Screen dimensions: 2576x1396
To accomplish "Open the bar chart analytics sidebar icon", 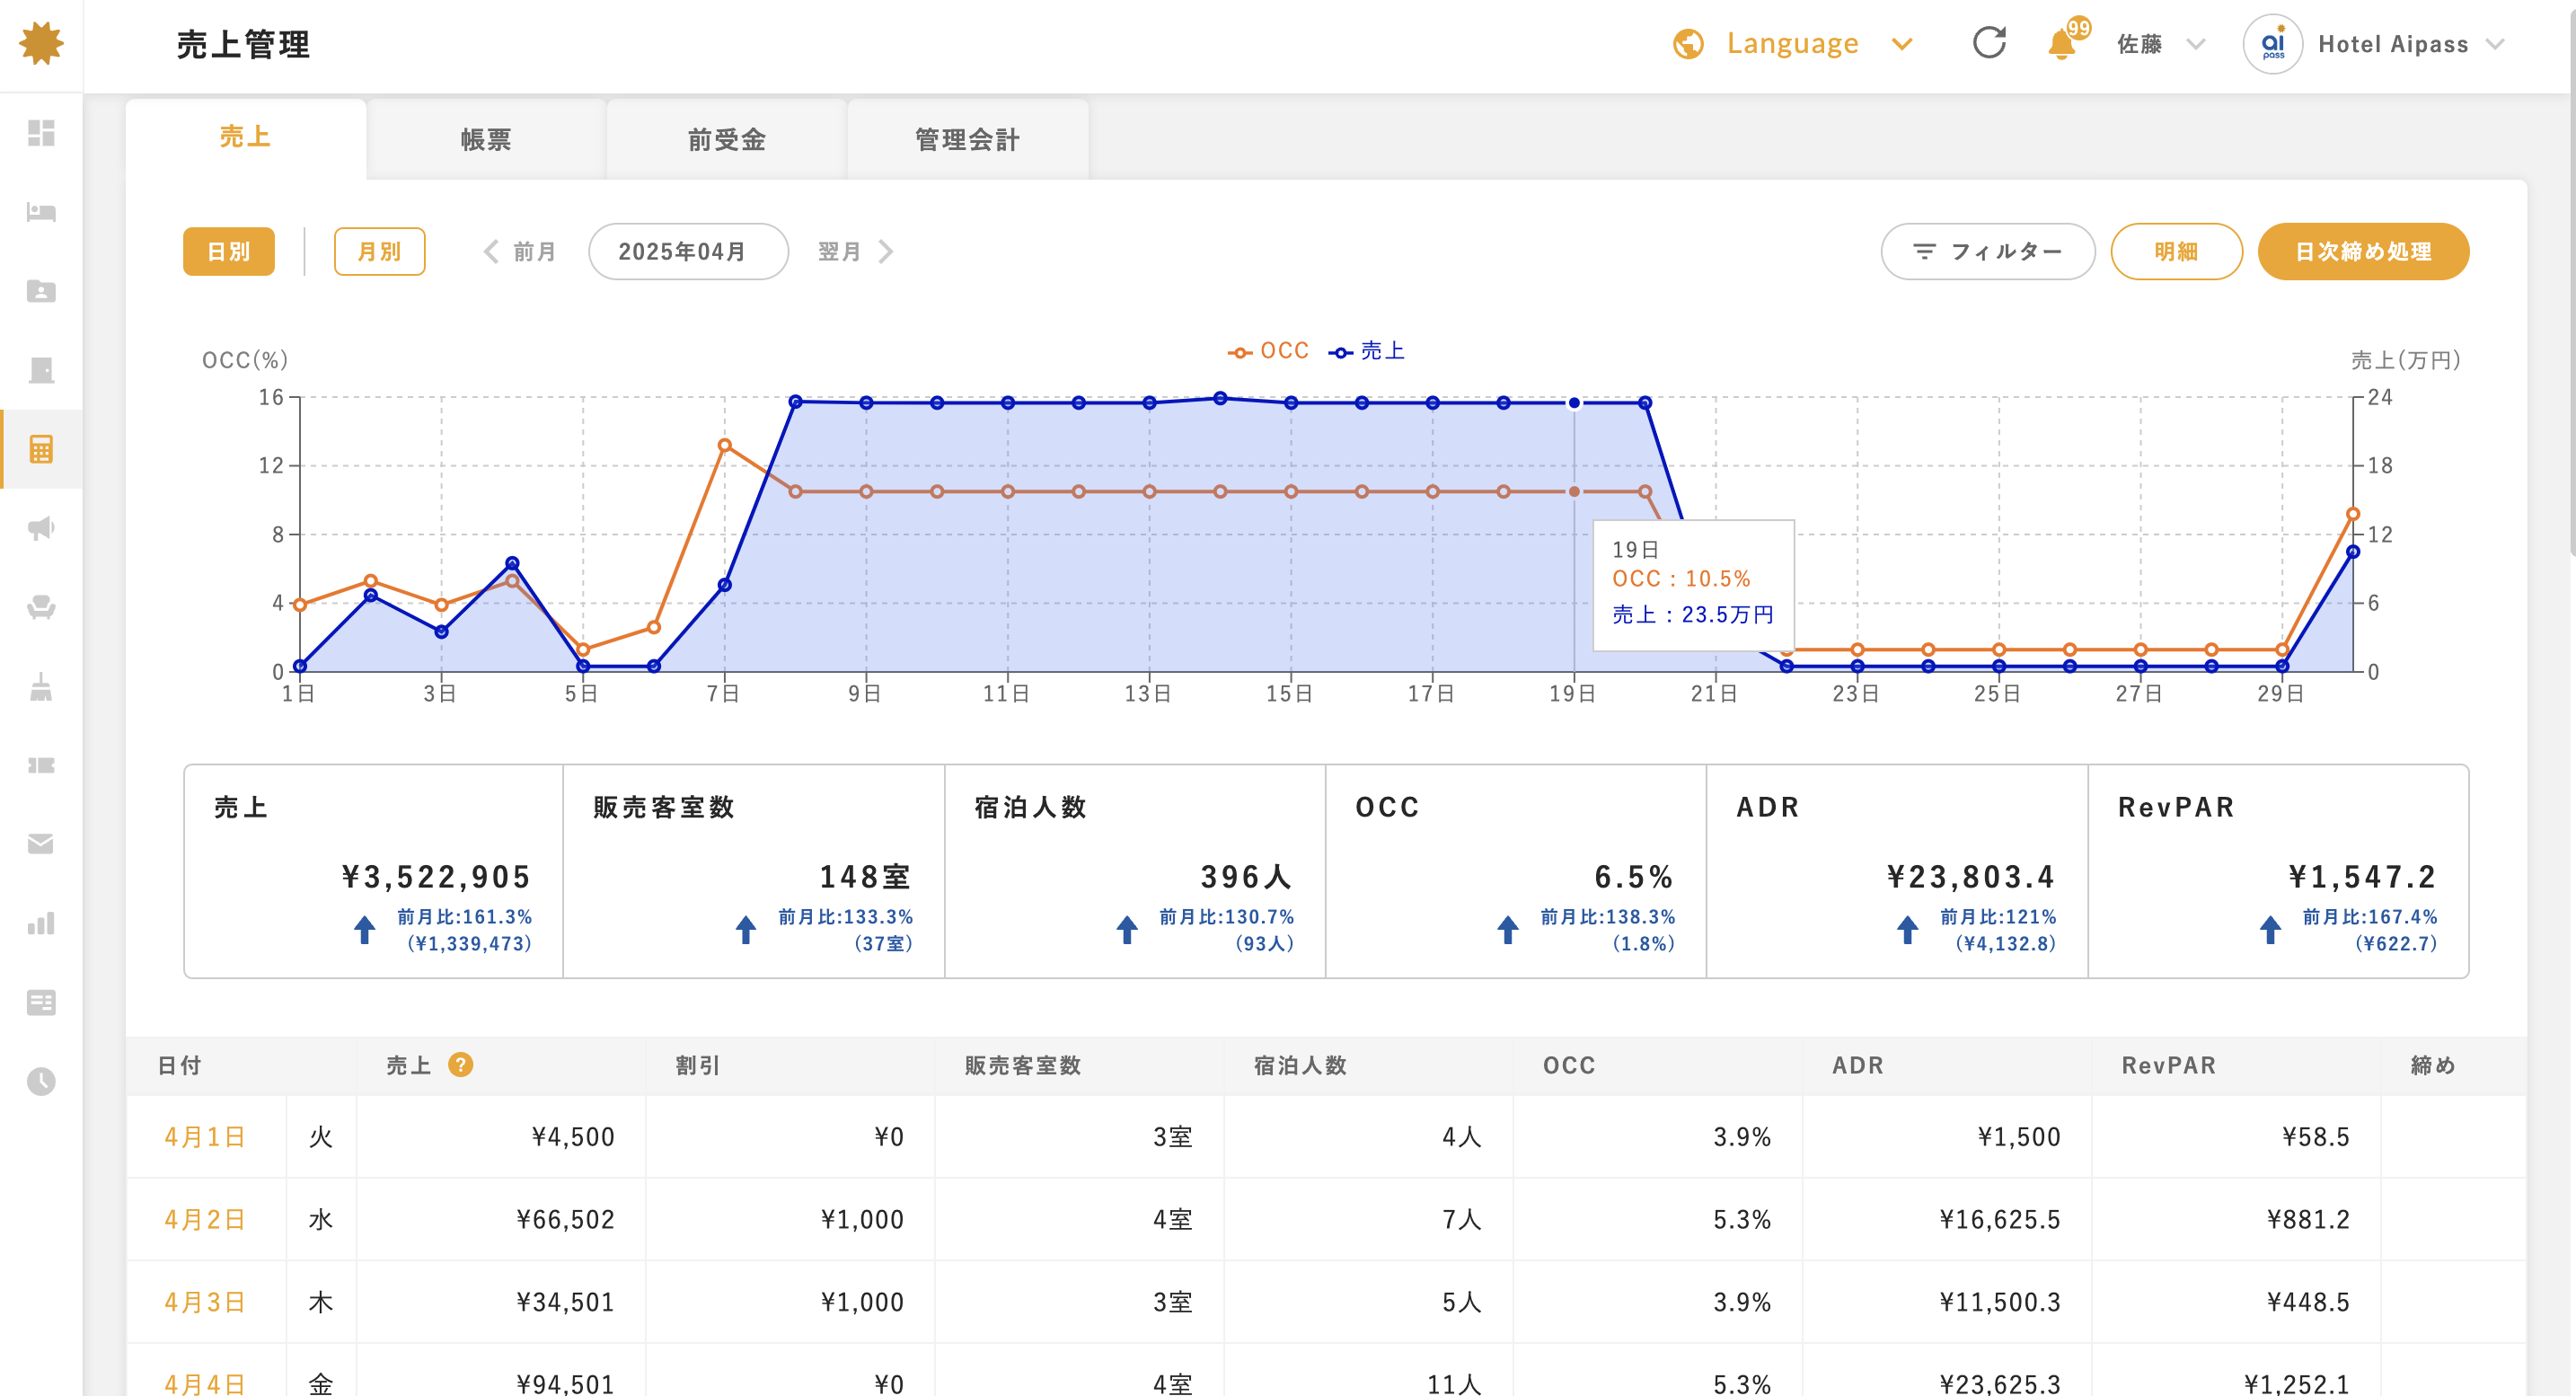I will click(x=41, y=923).
